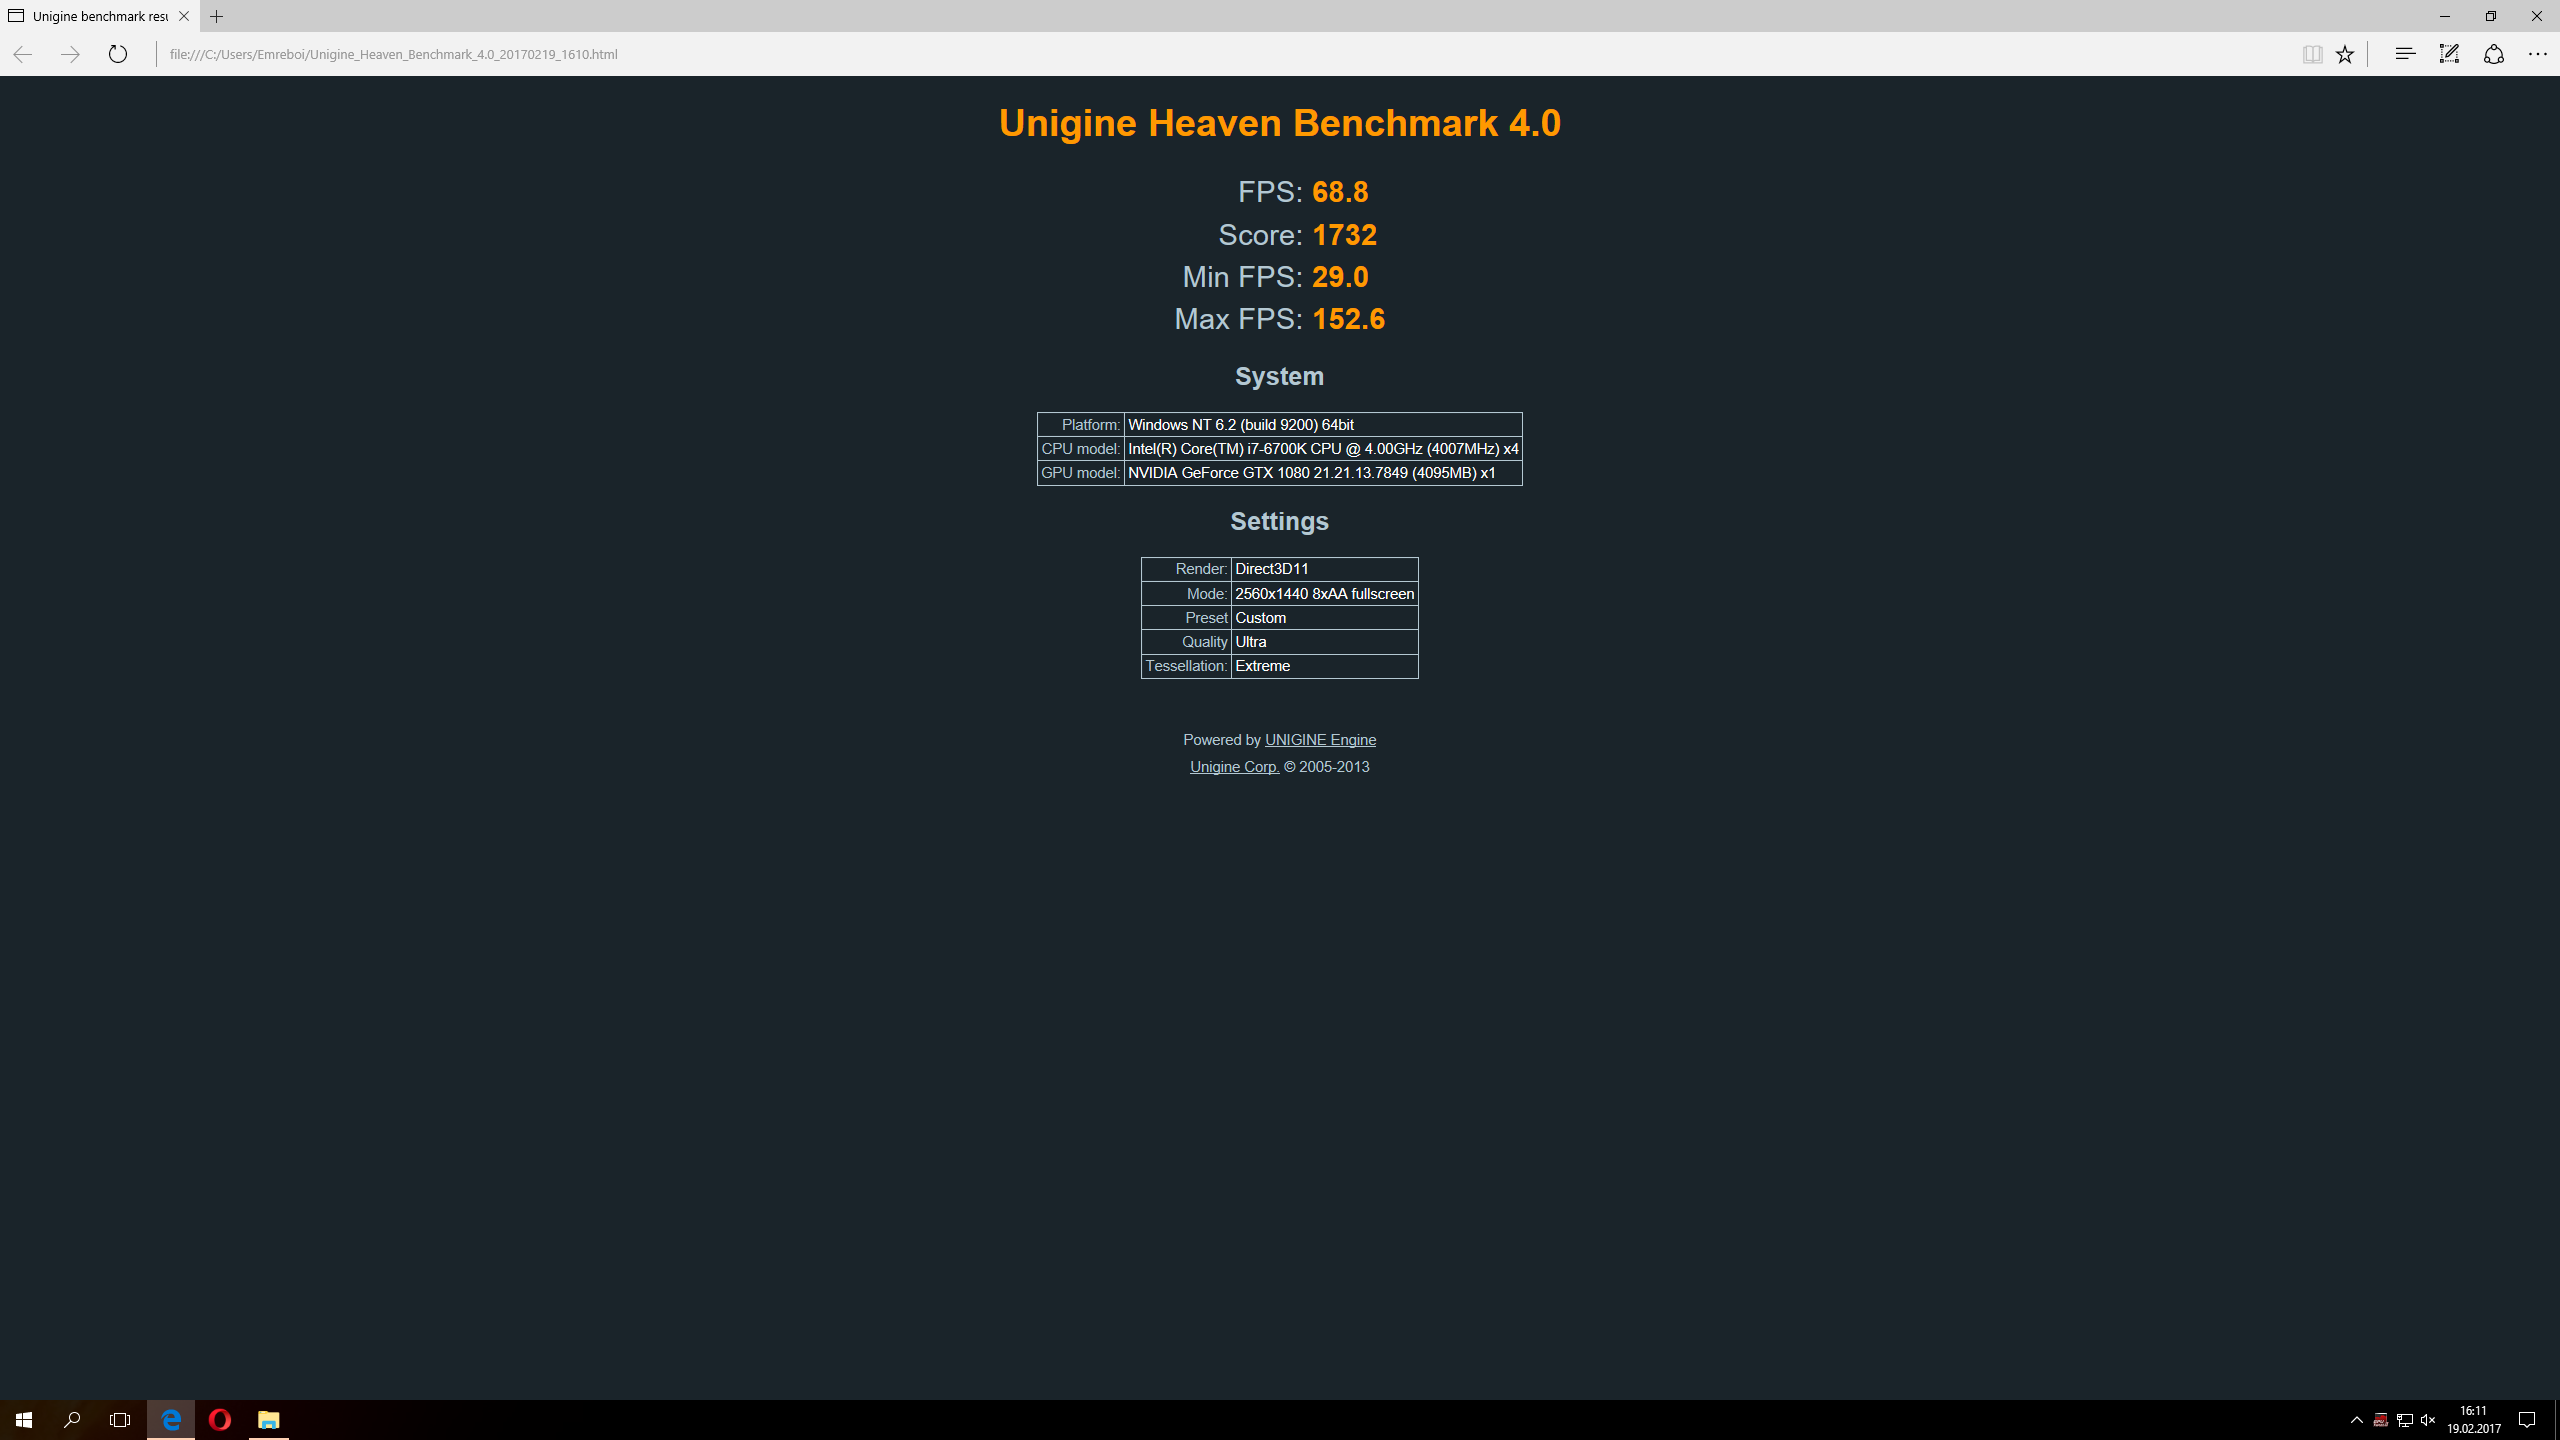Click the Custom preset cell
Viewport: 2560px width, 1440px height.
1324,618
